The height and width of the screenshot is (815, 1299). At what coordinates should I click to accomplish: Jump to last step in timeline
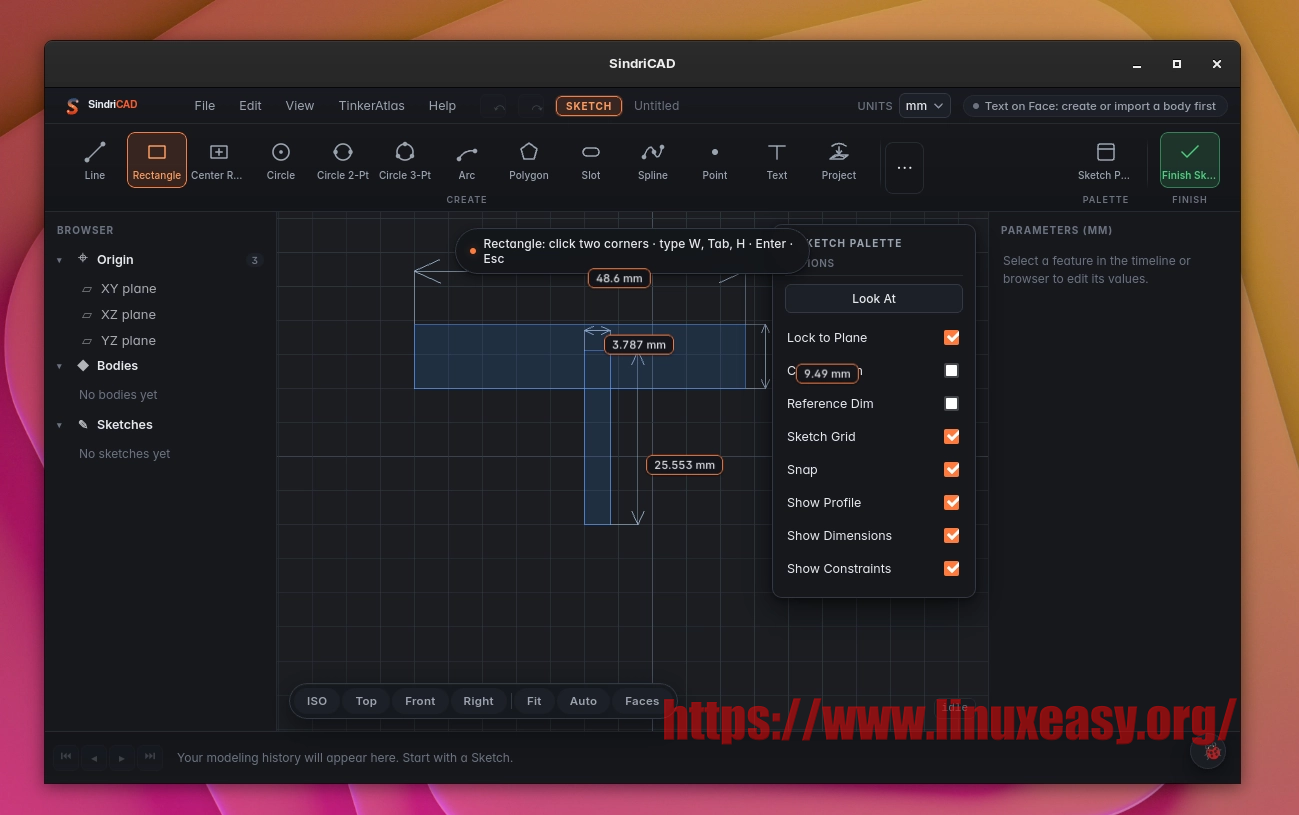(150, 757)
